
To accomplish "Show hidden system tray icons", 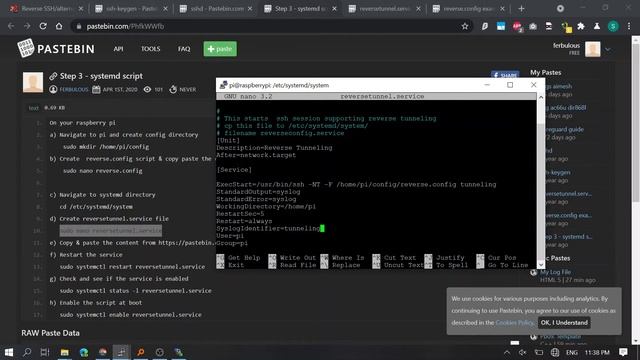I will click(x=507, y=352).
